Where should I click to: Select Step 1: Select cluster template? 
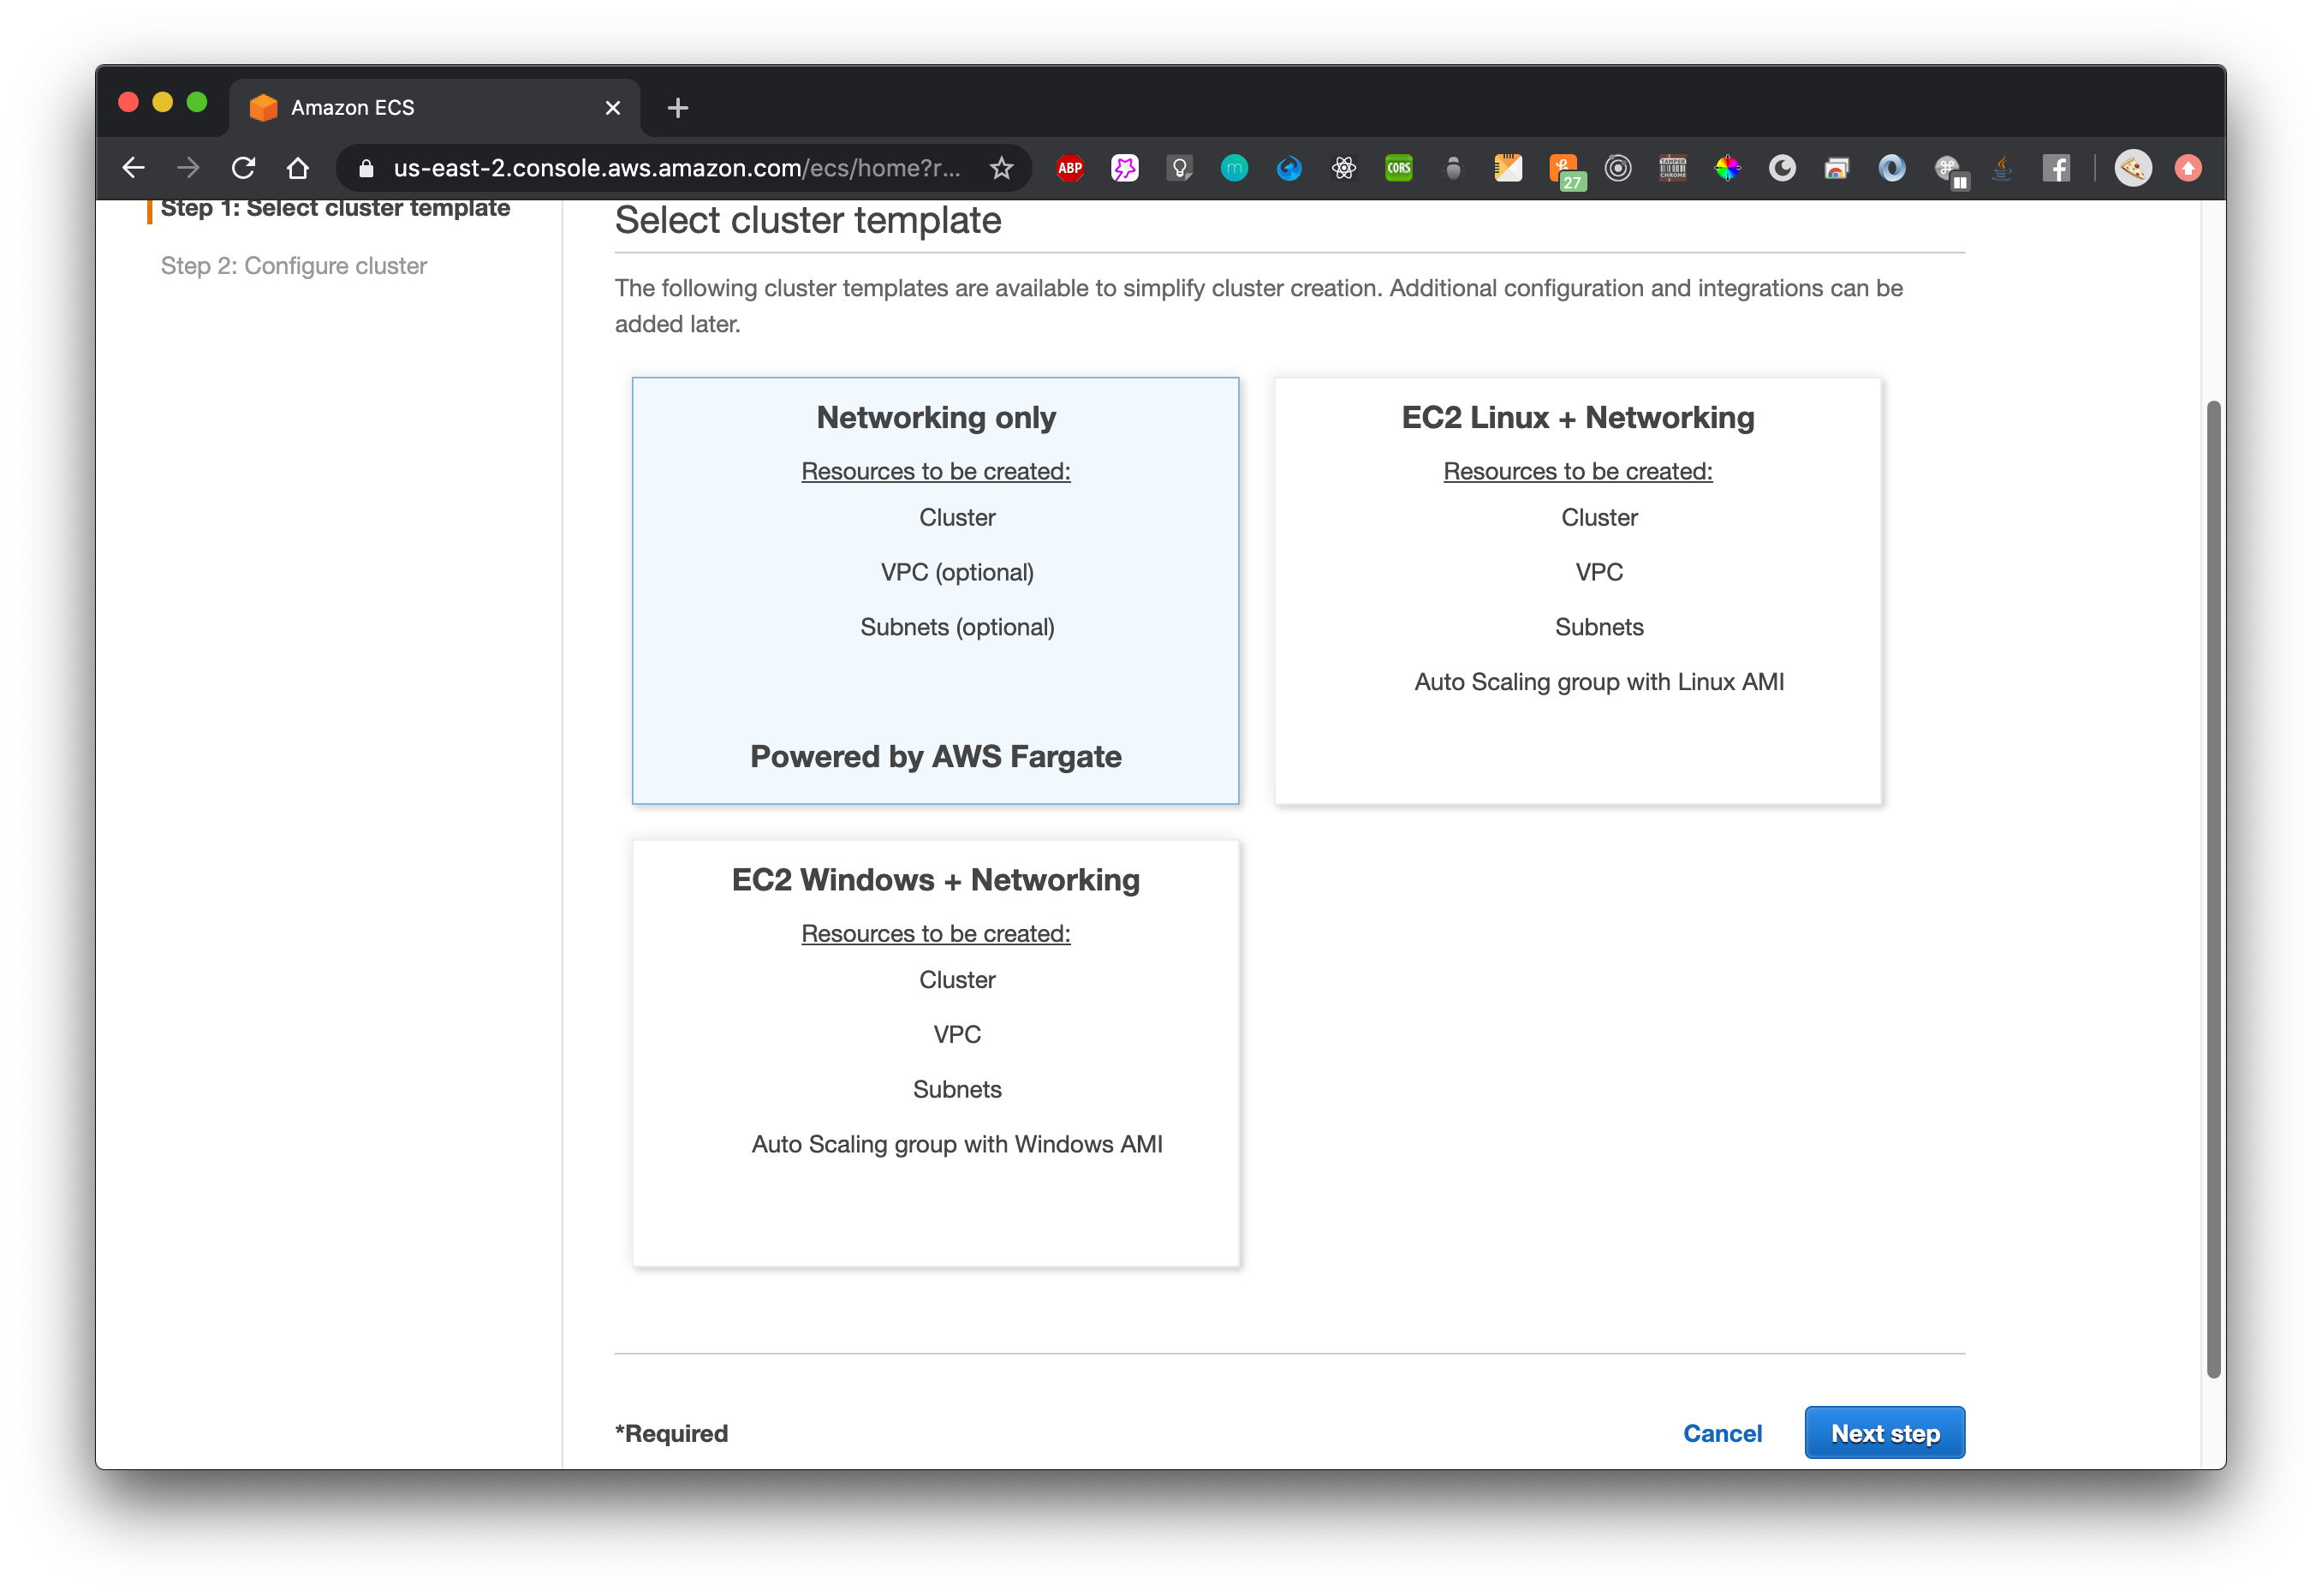pyautogui.click(x=335, y=208)
